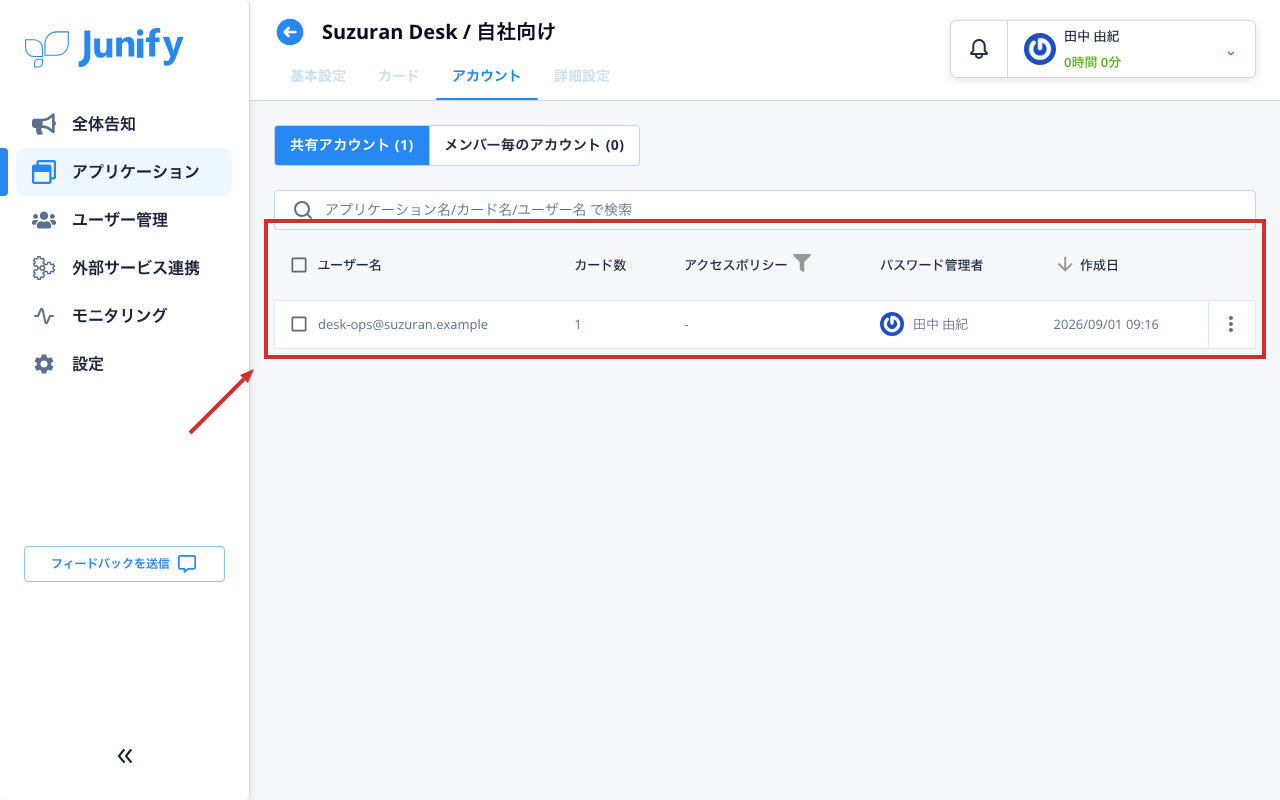
Task: Open row actions menu for desk-ops account
Action: 1231,324
